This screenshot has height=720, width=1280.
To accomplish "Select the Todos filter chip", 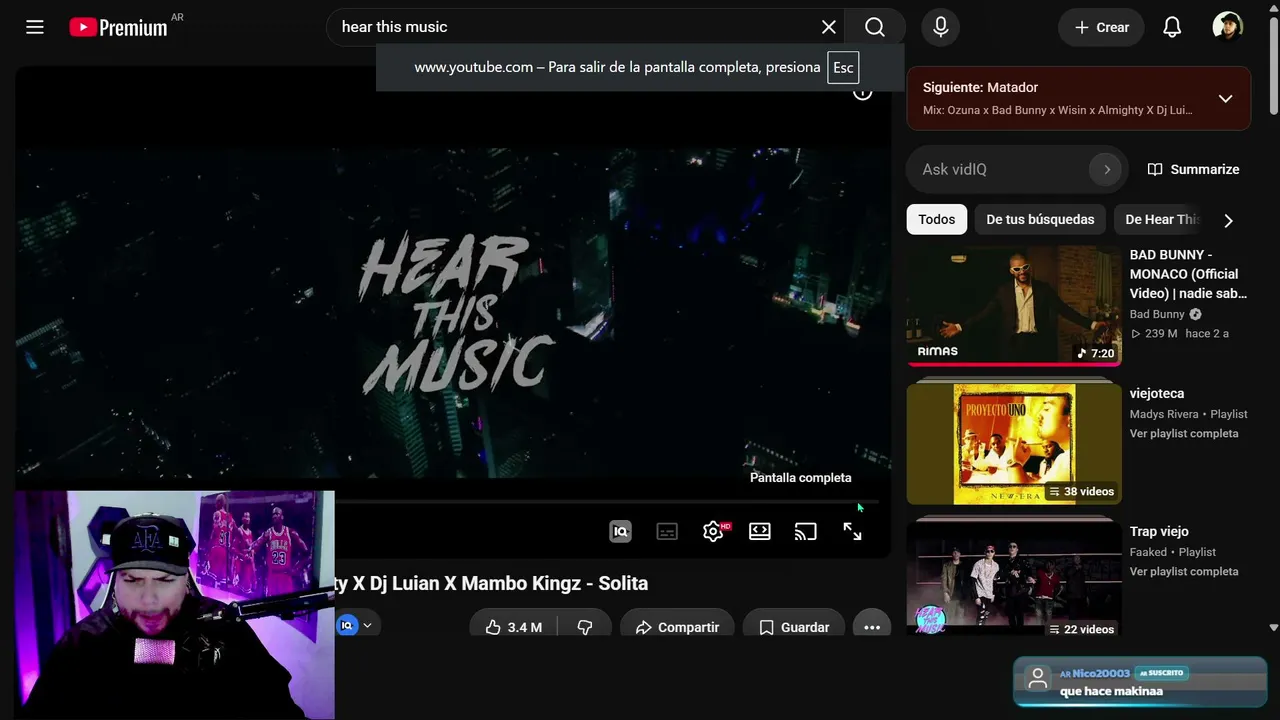I will [937, 219].
